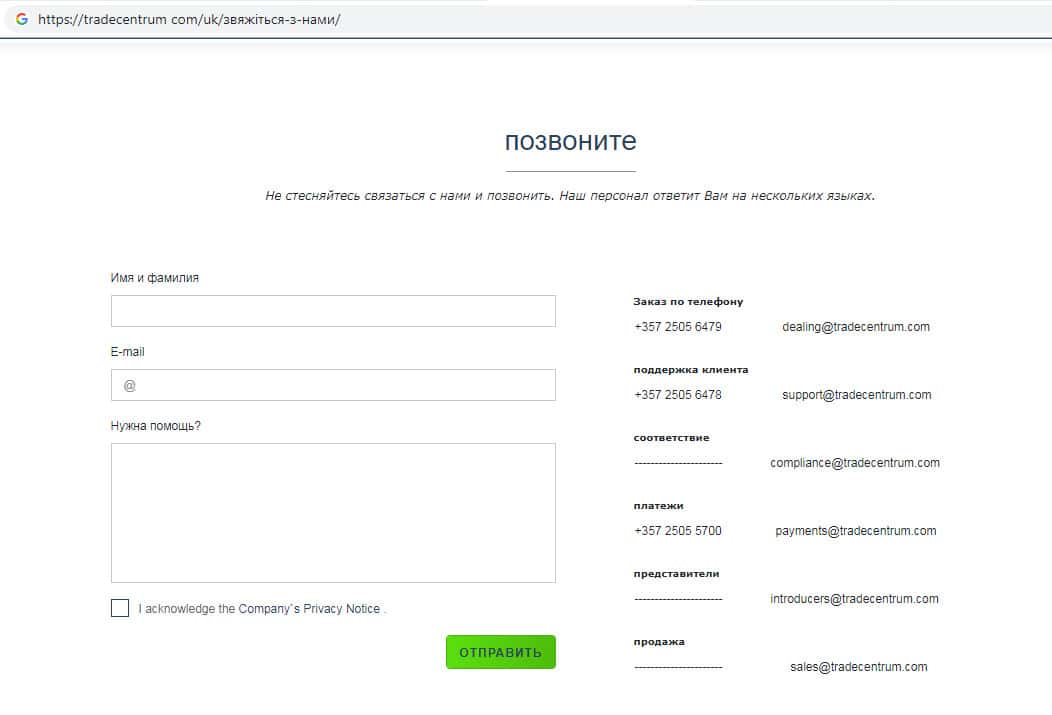Viewport: 1052px width, 715px height.
Task: Click the поддержка клиента label
Action: (691, 370)
